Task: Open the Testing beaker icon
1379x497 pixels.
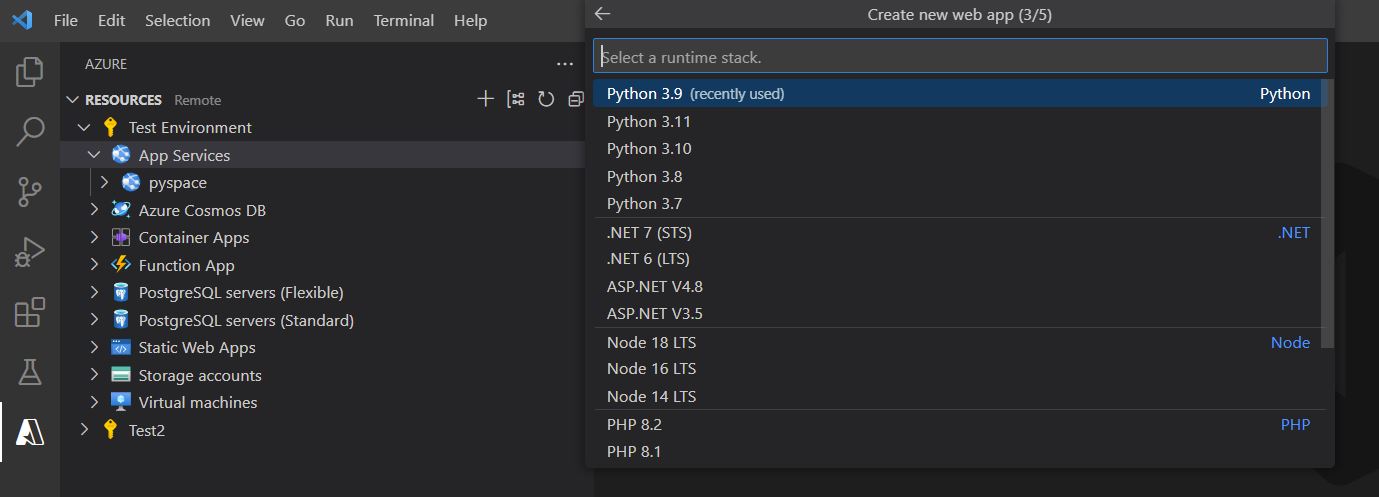Action: (x=29, y=372)
